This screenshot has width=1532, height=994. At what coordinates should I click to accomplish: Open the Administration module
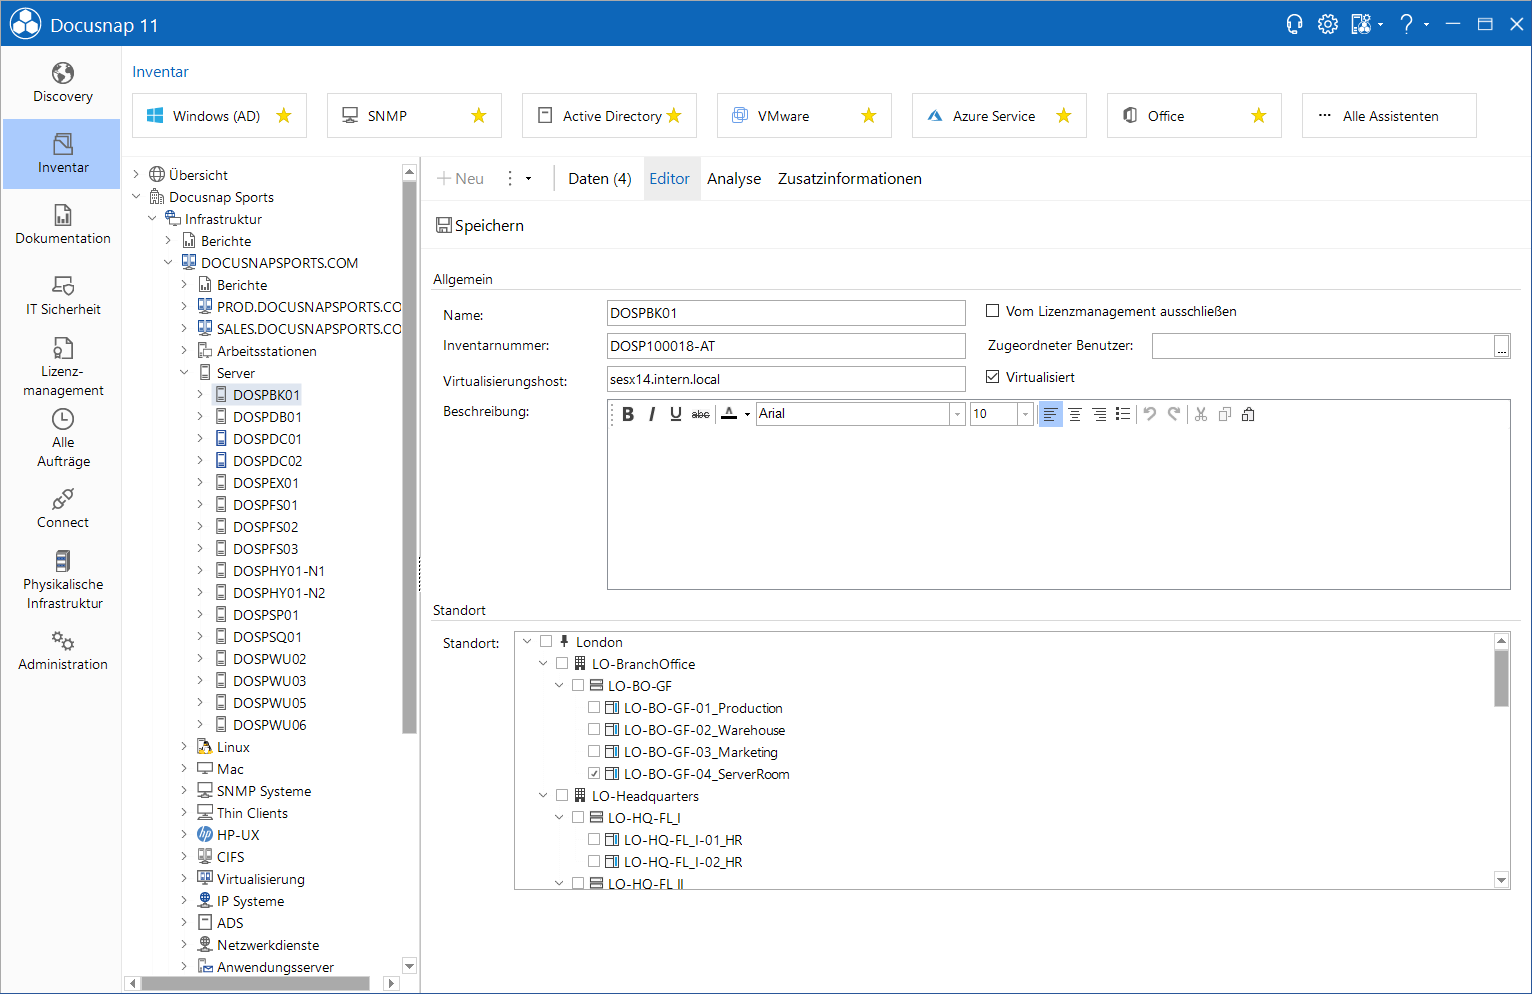point(62,651)
